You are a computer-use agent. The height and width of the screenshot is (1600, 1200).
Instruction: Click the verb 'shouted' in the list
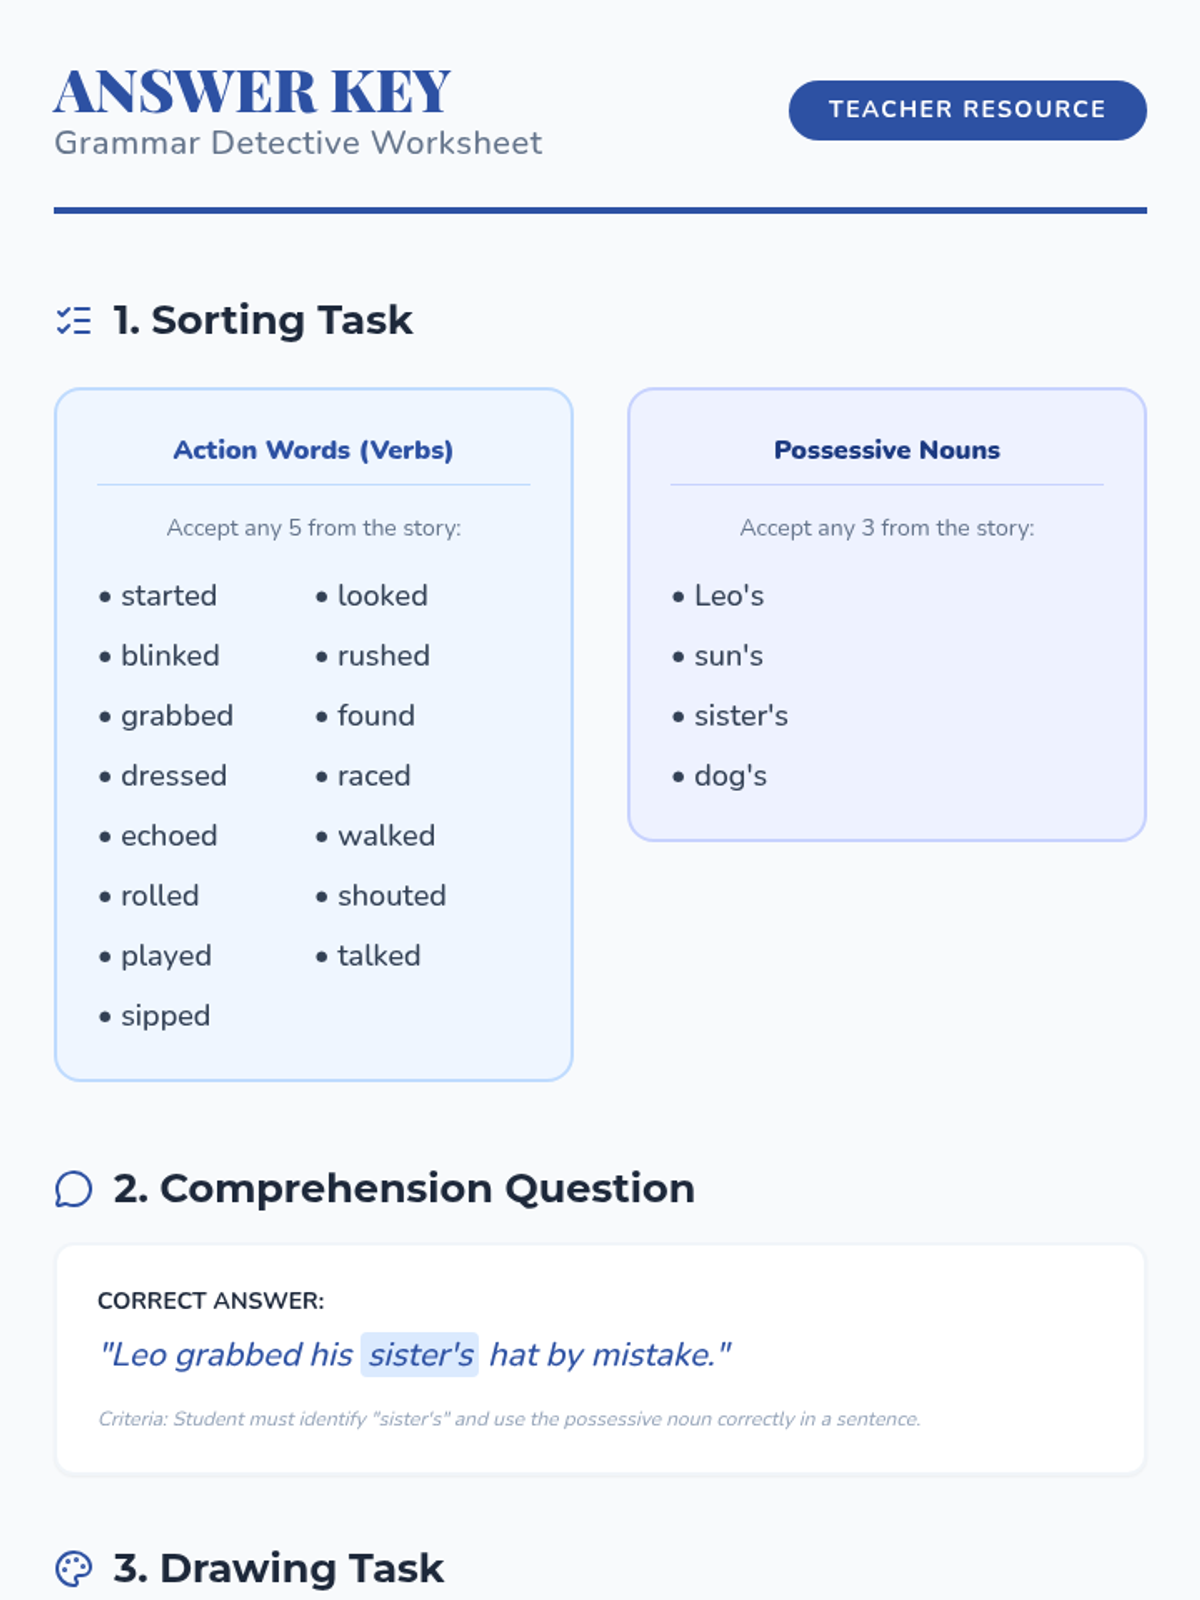pyautogui.click(x=391, y=896)
